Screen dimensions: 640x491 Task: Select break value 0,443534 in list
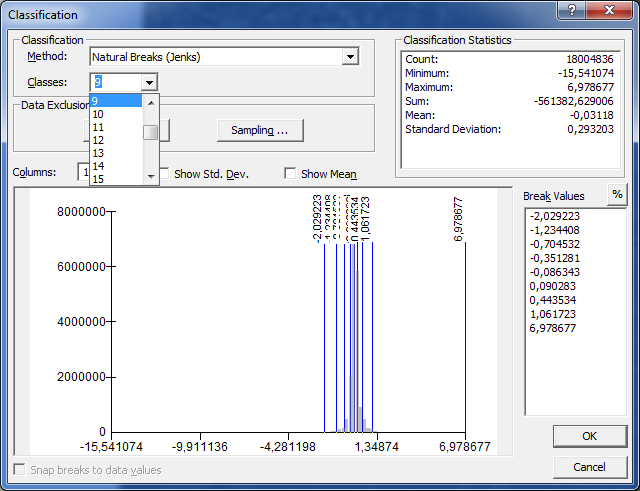point(553,300)
